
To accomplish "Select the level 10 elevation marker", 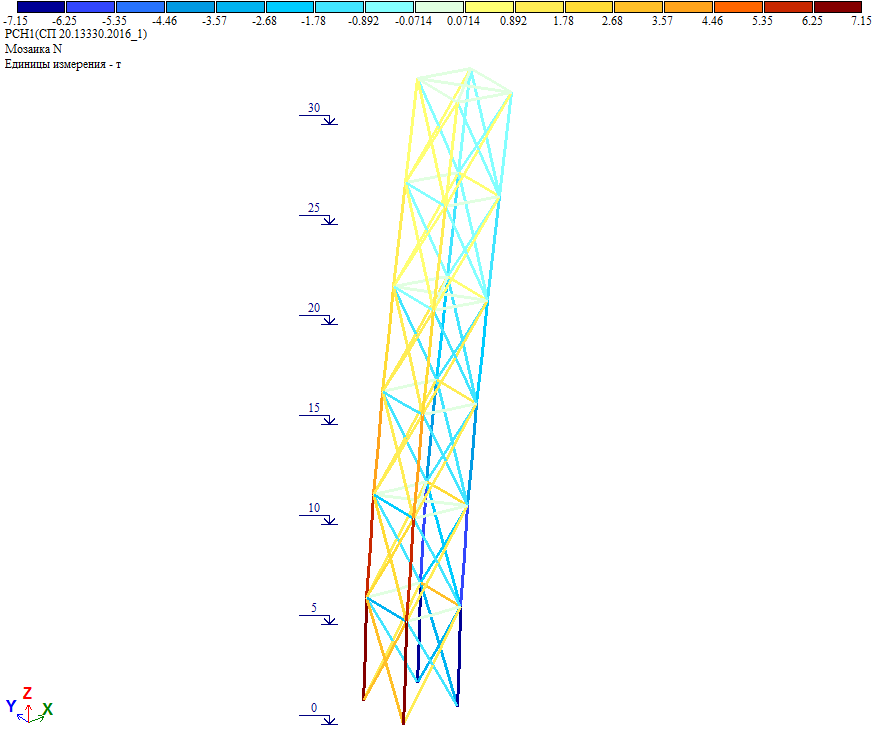I will pos(318,515).
